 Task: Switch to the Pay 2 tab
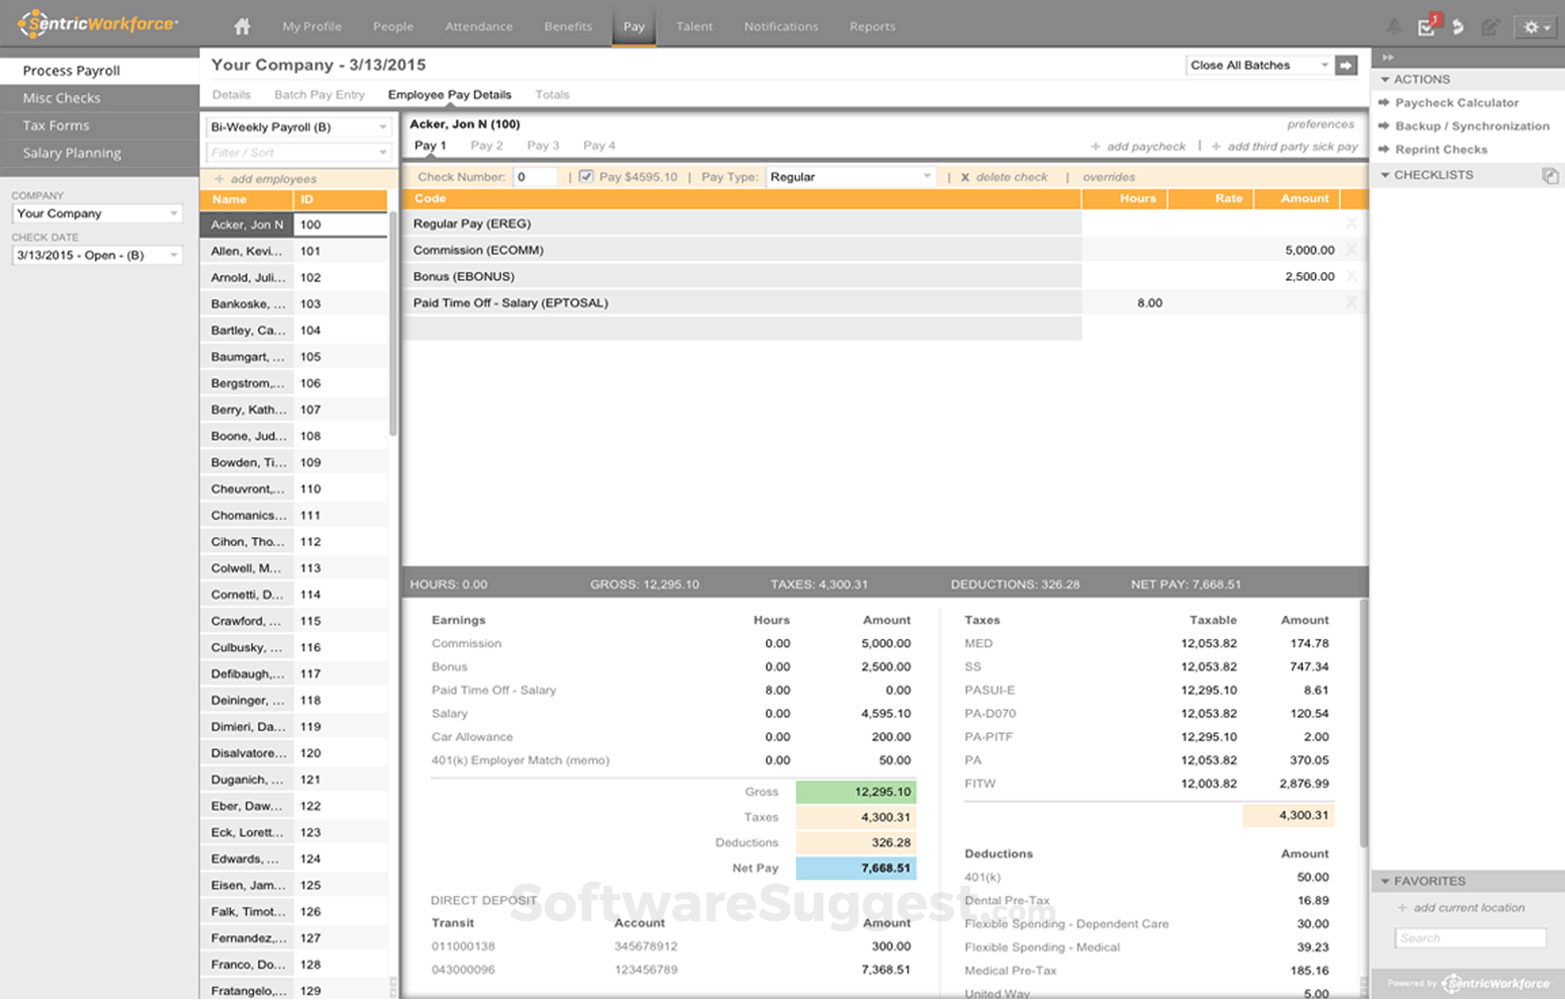pos(487,145)
